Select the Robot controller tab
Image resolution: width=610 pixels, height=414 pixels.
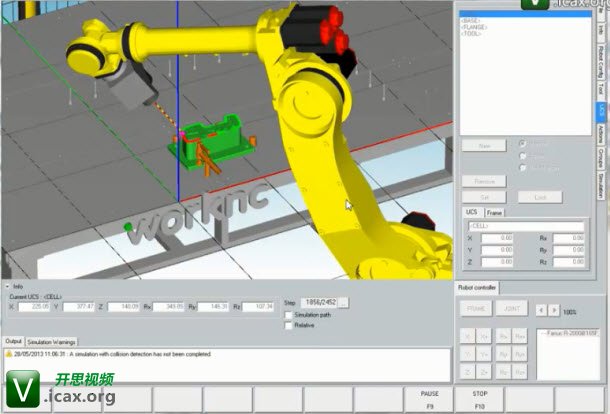point(477,288)
